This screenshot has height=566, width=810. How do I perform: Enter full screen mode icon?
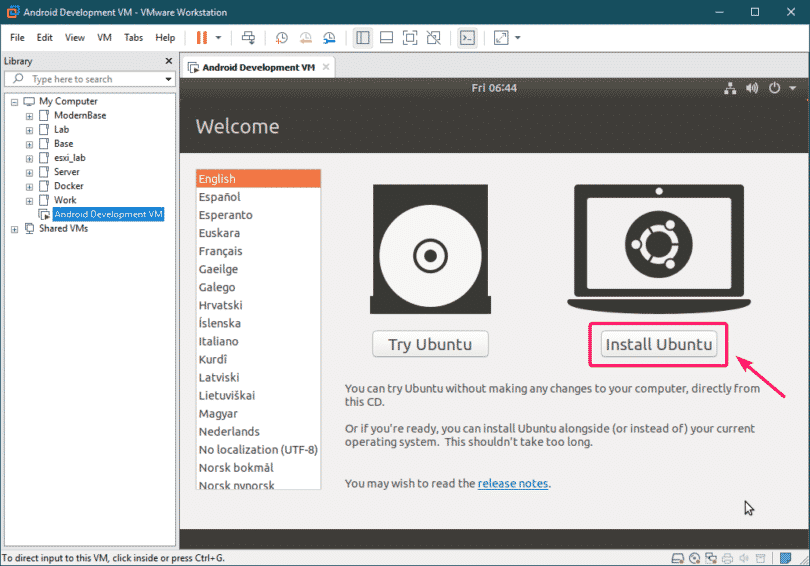[x=410, y=38]
